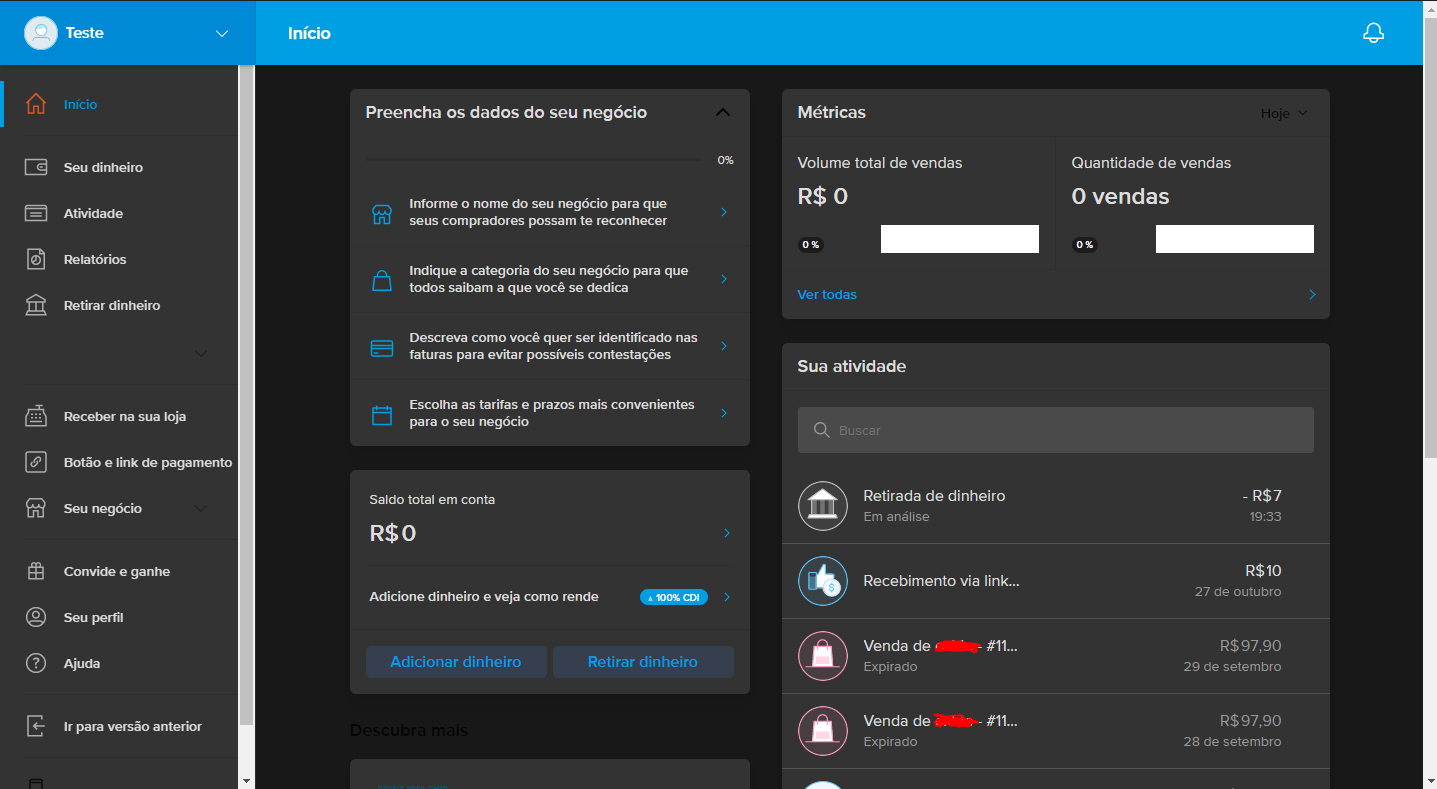Open the Hoje period dropdown in Métricas

(x=1284, y=113)
